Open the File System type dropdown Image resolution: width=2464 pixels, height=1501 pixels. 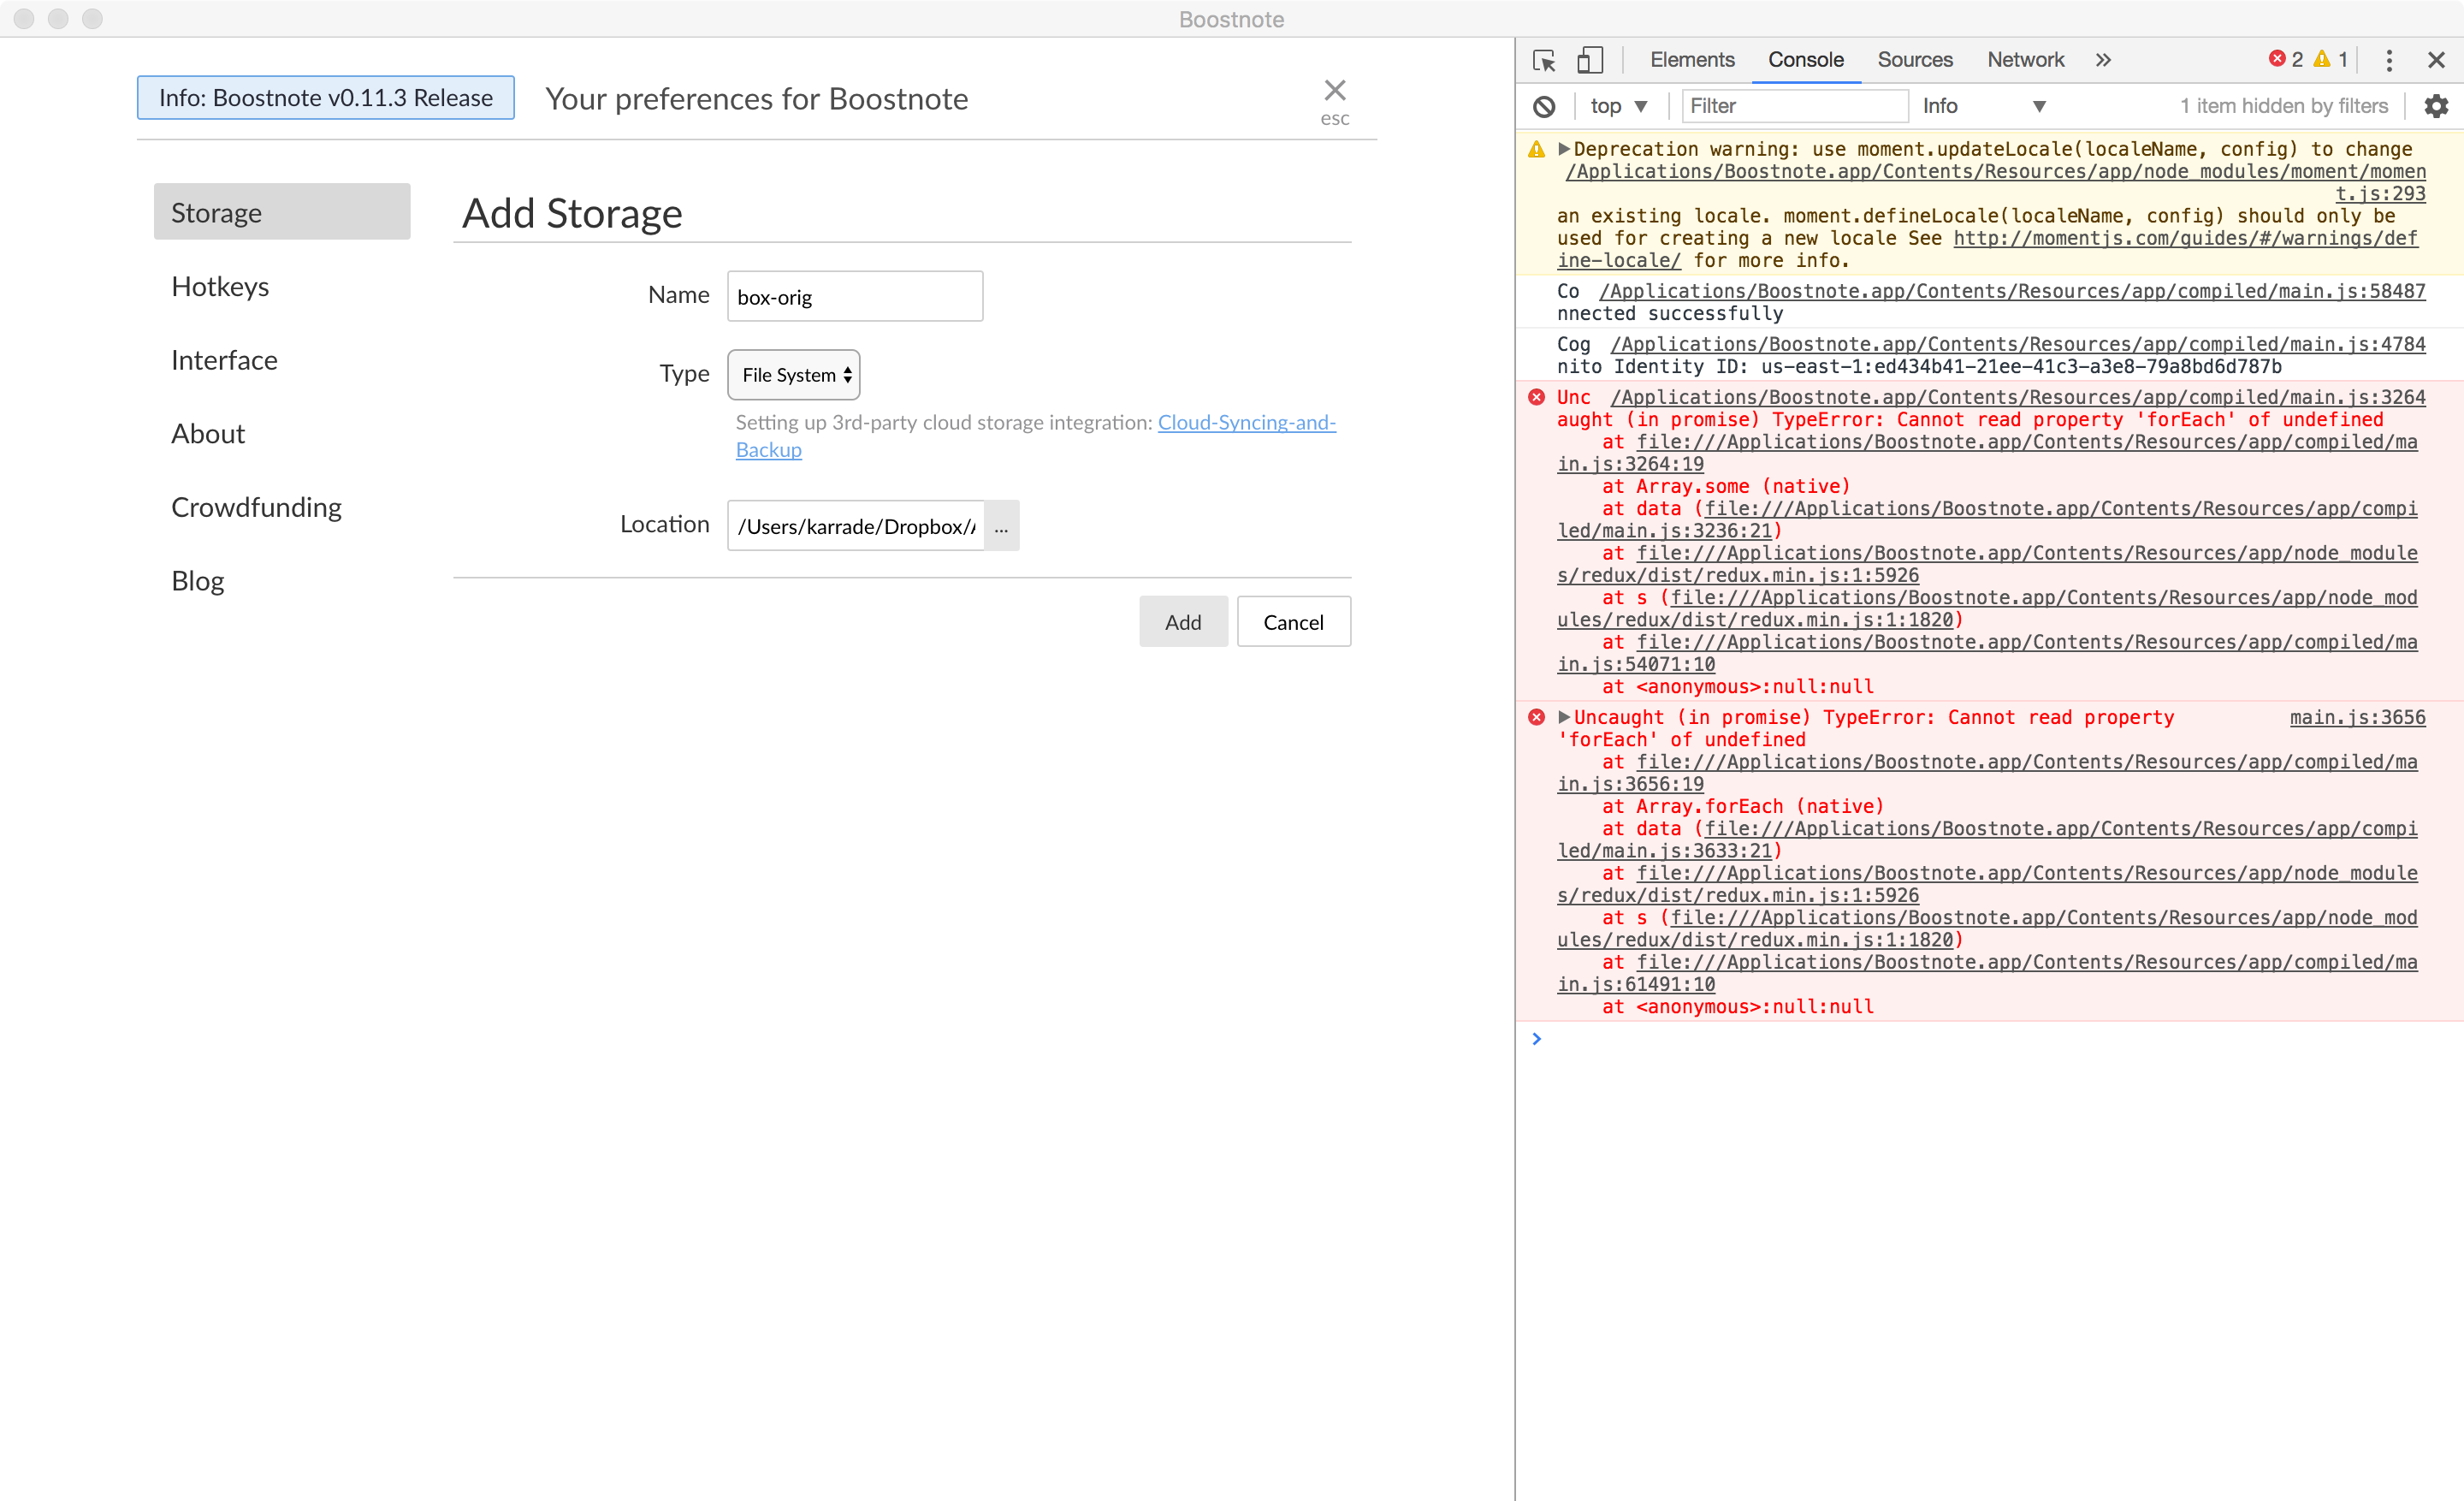click(794, 375)
